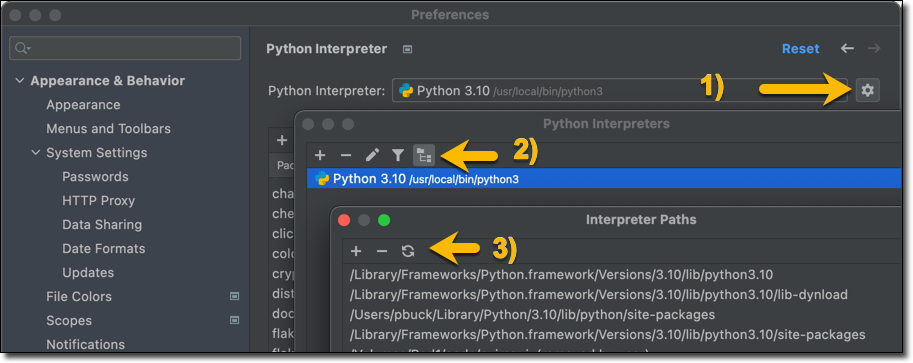This screenshot has height=363, width=913.
Task: Select Updates settings
Action: pyautogui.click(x=89, y=273)
